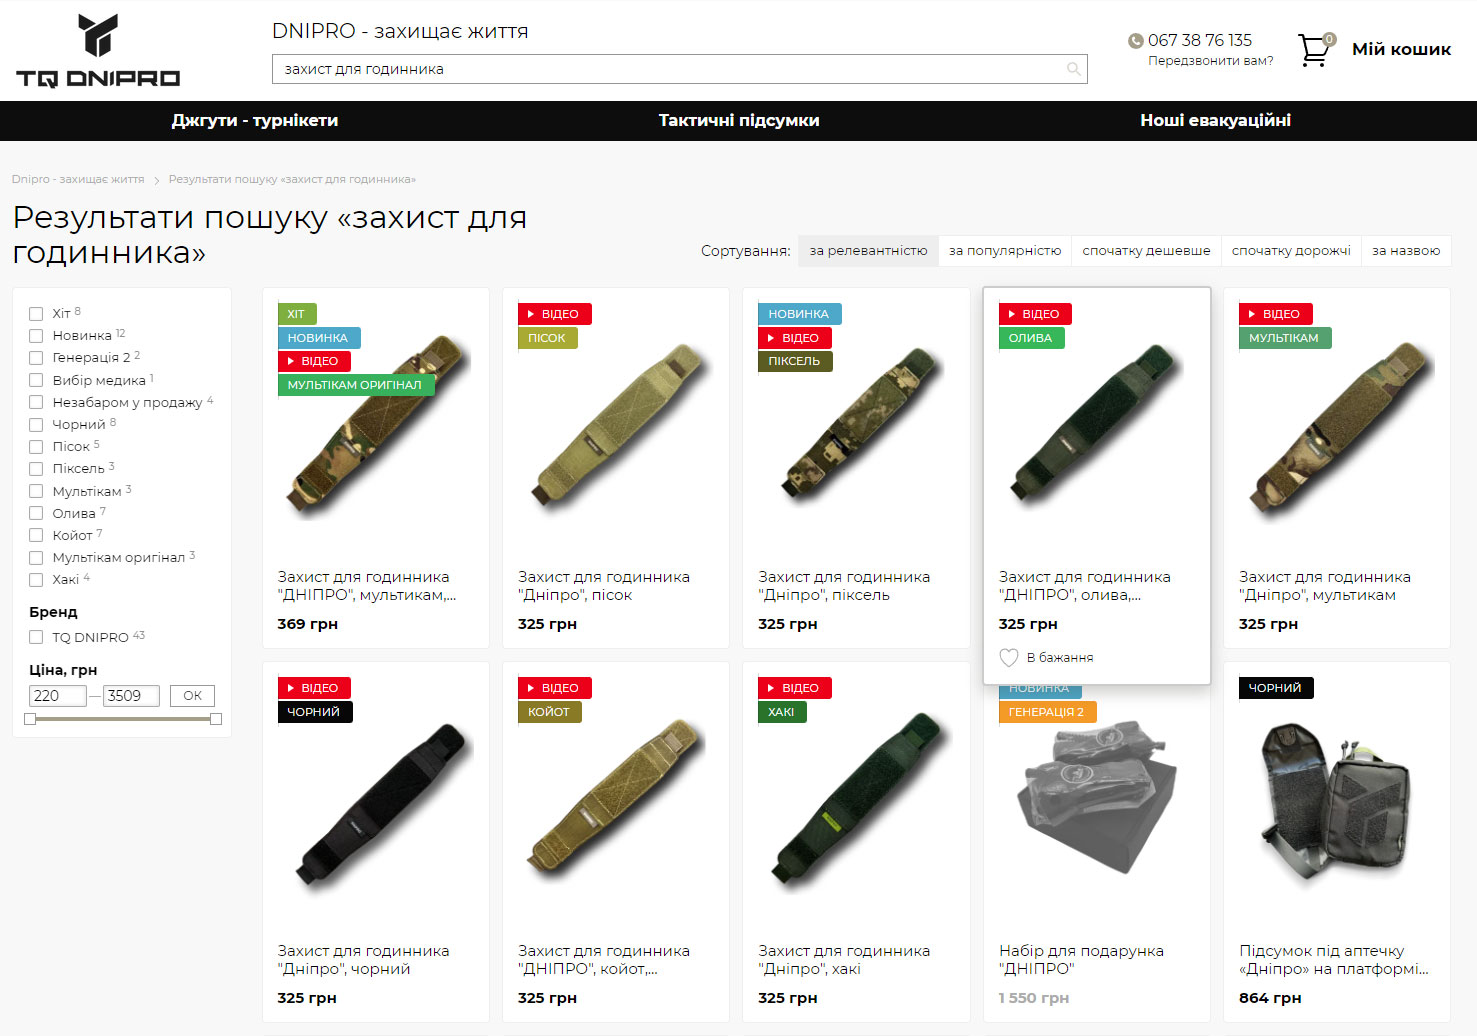Screen dimensions: 1477x1036
Task: Open Ноші евакуаційні menu
Action: (1215, 121)
